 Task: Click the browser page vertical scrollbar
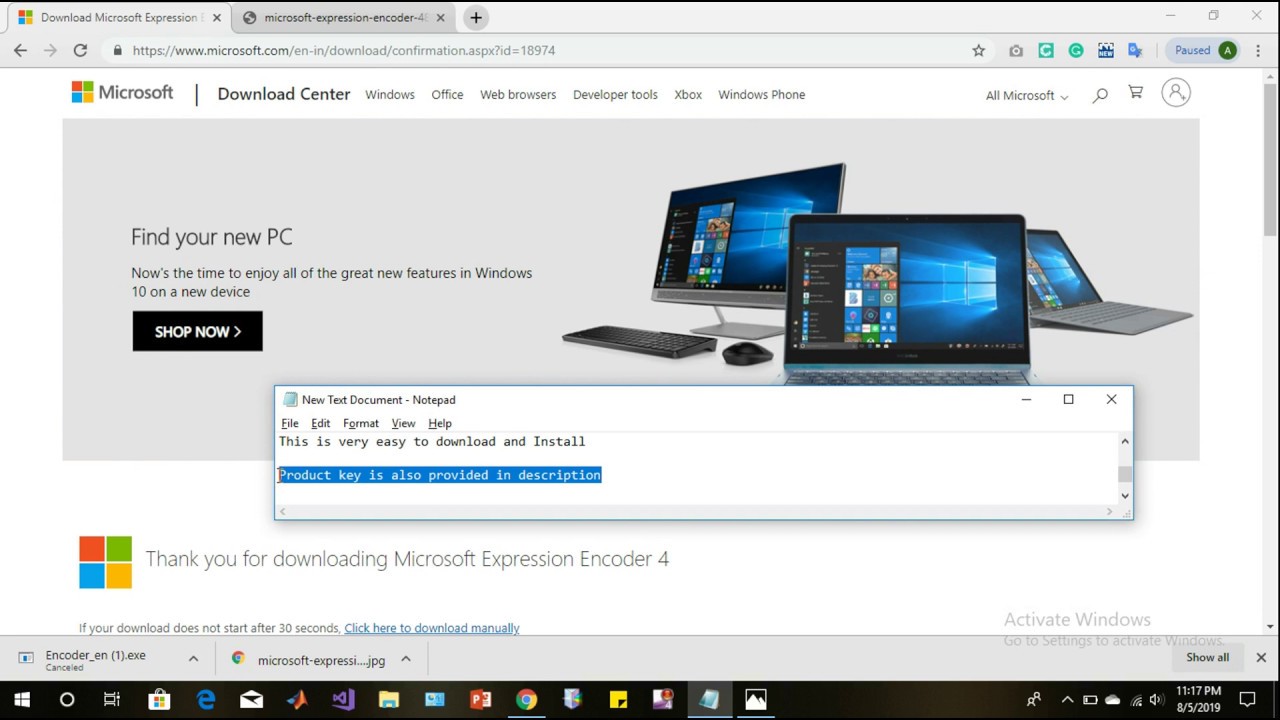[x=1271, y=160]
